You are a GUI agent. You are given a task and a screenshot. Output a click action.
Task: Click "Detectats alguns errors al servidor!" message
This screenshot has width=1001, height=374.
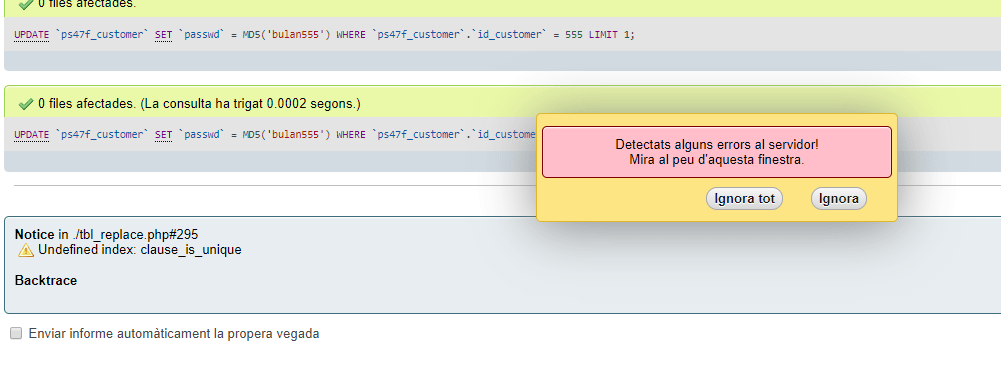[717, 145]
